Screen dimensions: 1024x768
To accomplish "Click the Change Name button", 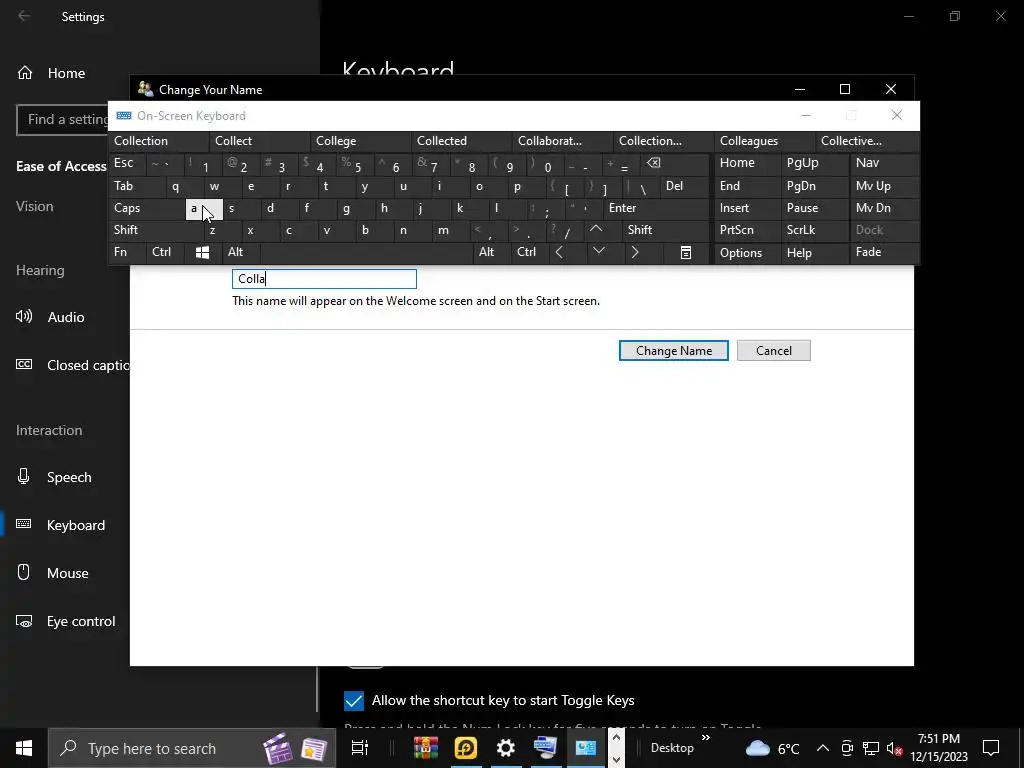I will pyautogui.click(x=673, y=351).
